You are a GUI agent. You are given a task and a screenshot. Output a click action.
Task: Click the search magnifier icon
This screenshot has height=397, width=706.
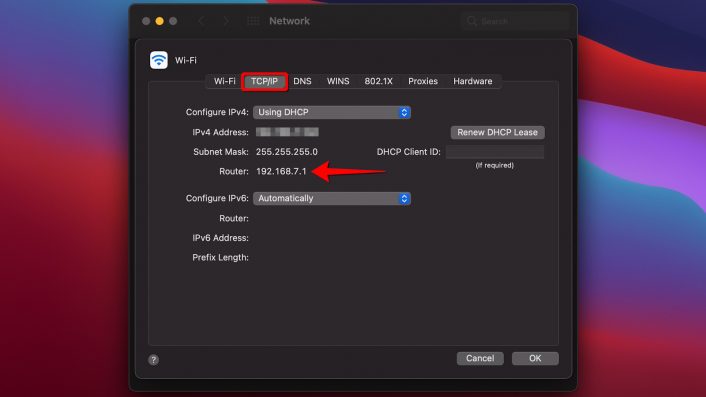471,21
